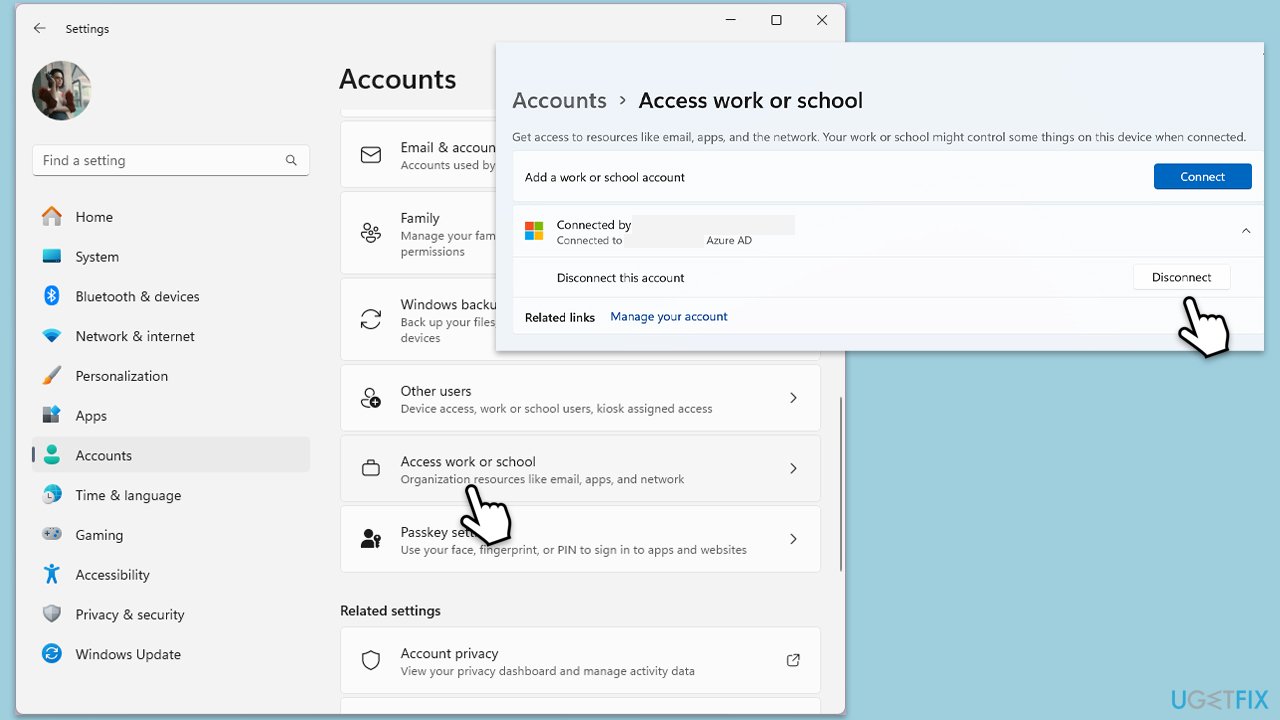Open the user profile picture
This screenshot has width=1280, height=720.
point(62,91)
